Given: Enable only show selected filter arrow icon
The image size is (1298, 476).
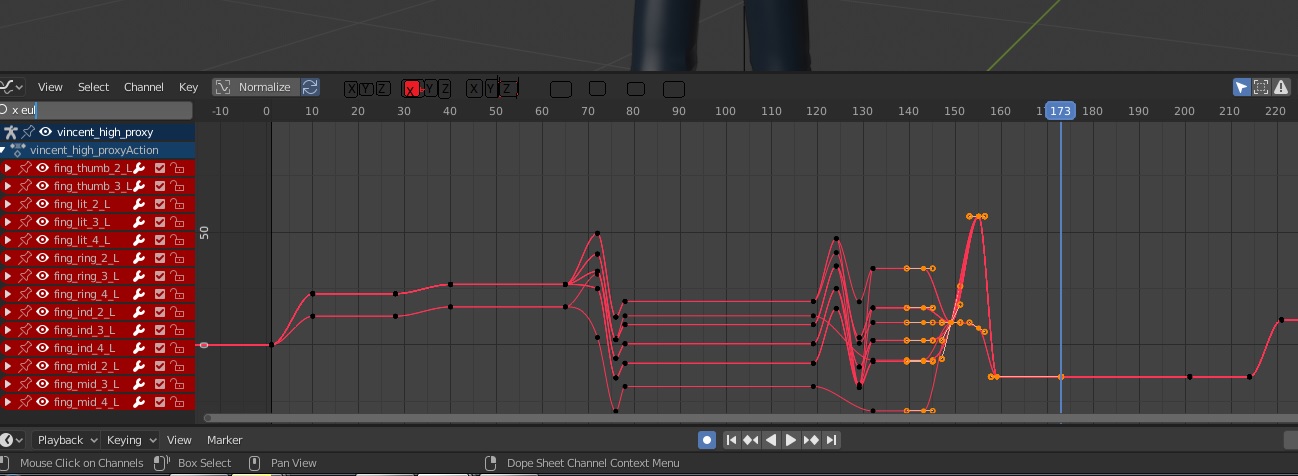Looking at the screenshot, I should tap(1241, 87).
